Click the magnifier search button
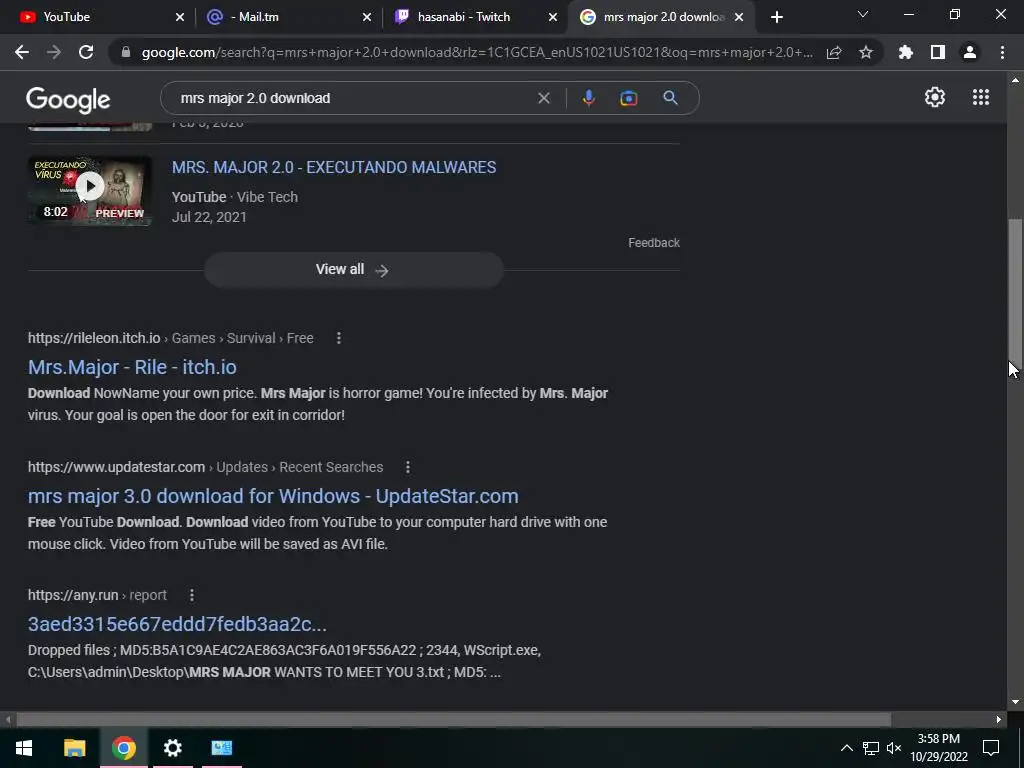Image resolution: width=1024 pixels, height=768 pixels. point(670,98)
